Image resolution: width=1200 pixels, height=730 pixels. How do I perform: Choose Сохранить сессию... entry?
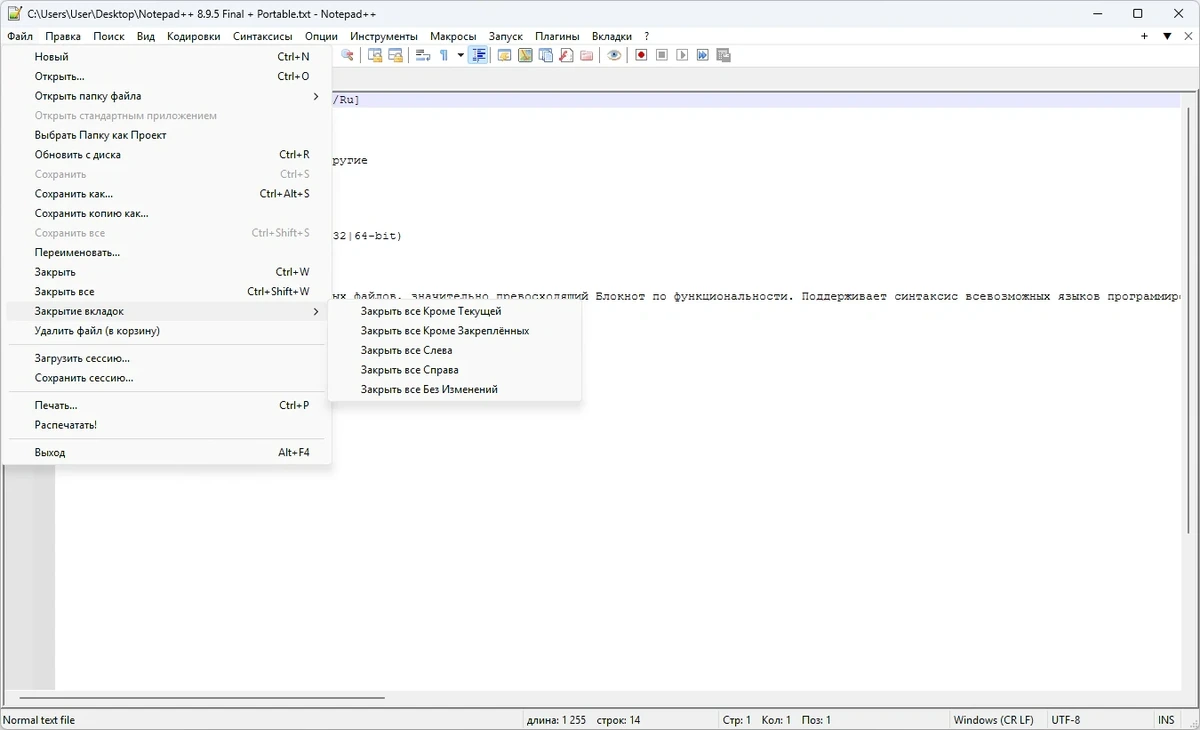(x=167, y=378)
